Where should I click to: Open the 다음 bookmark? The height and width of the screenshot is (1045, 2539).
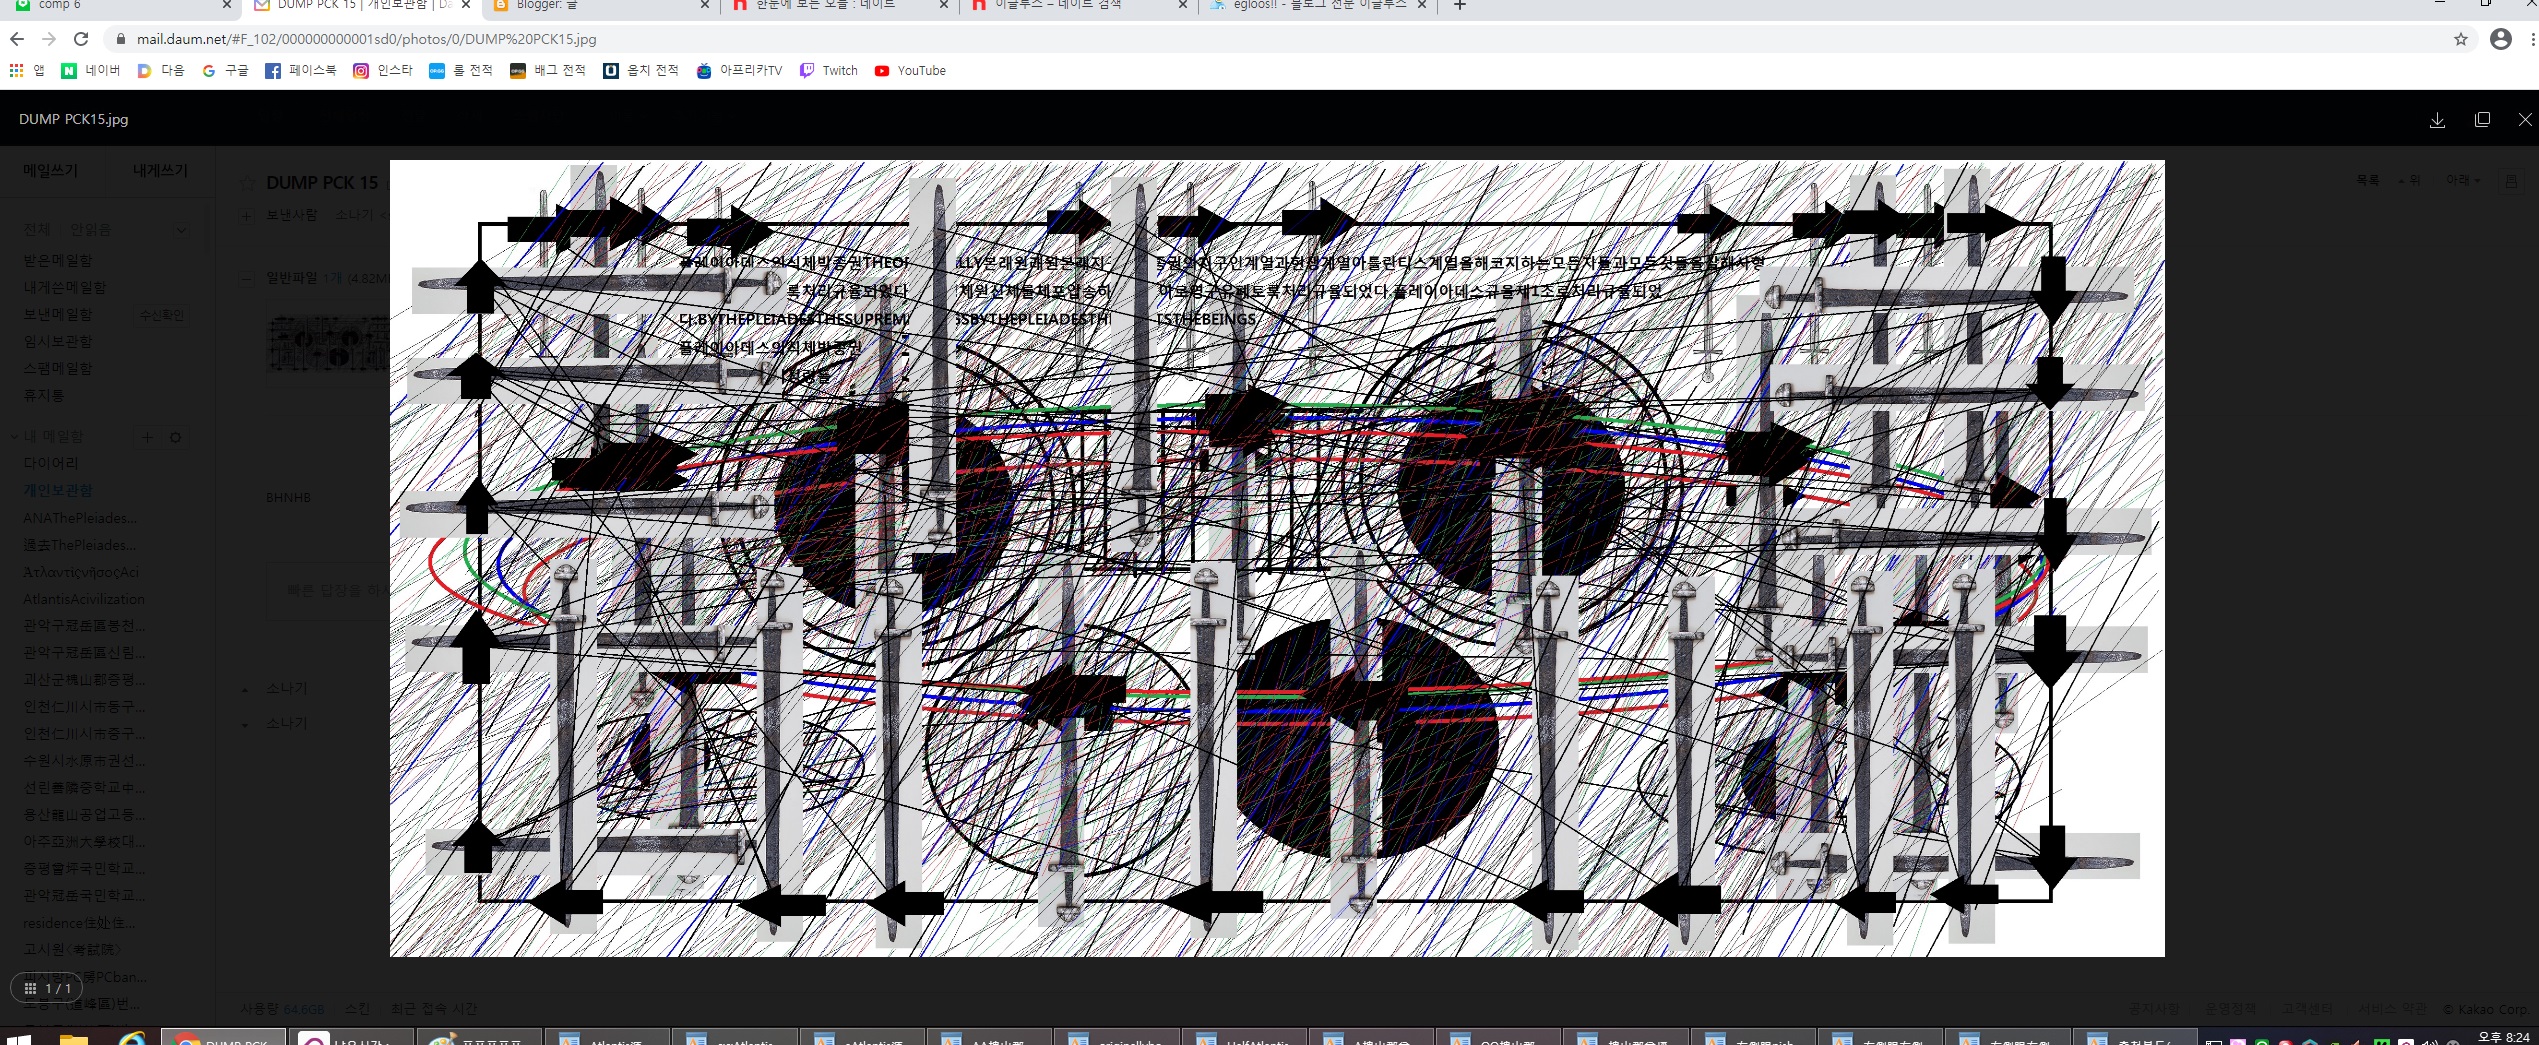click(161, 70)
